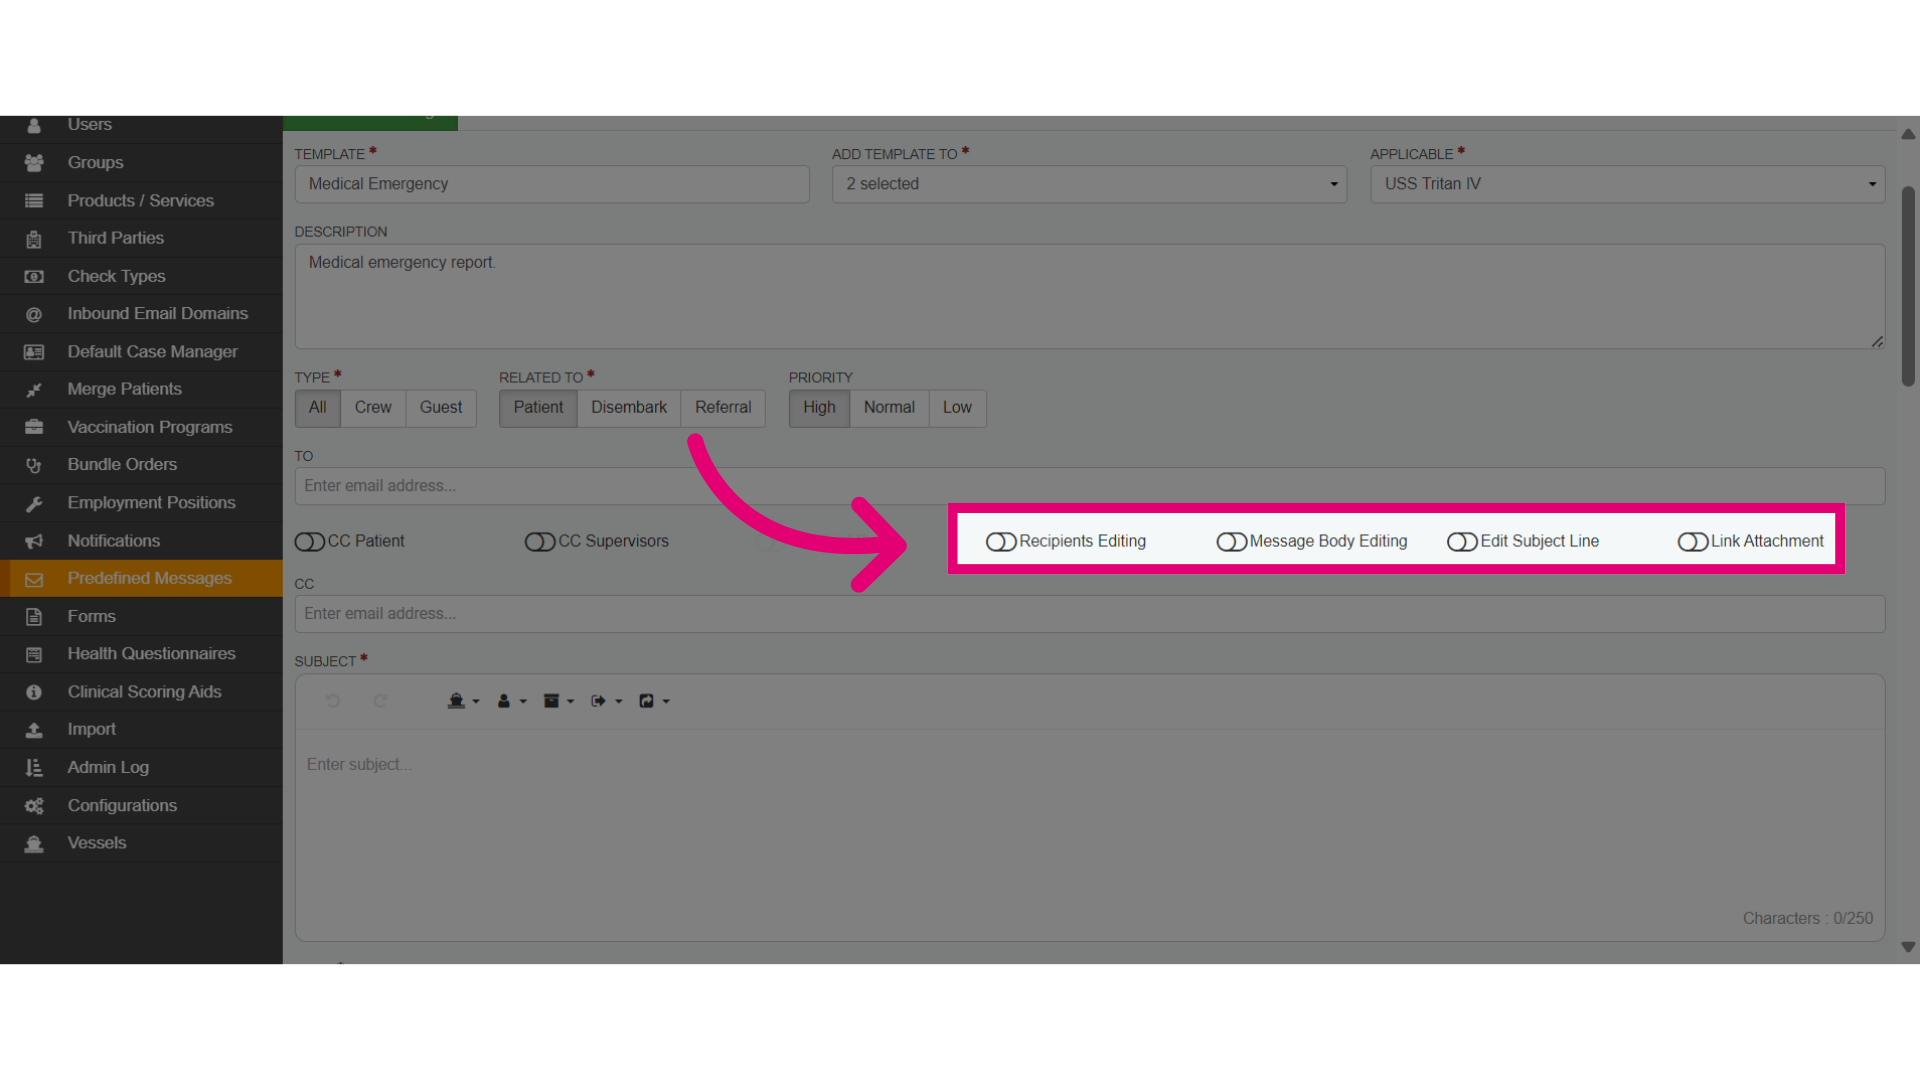This screenshot has height=1080, width=1920.
Task: Open Clinical Scoring Aids info icon
Action: (x=34, y=692)
